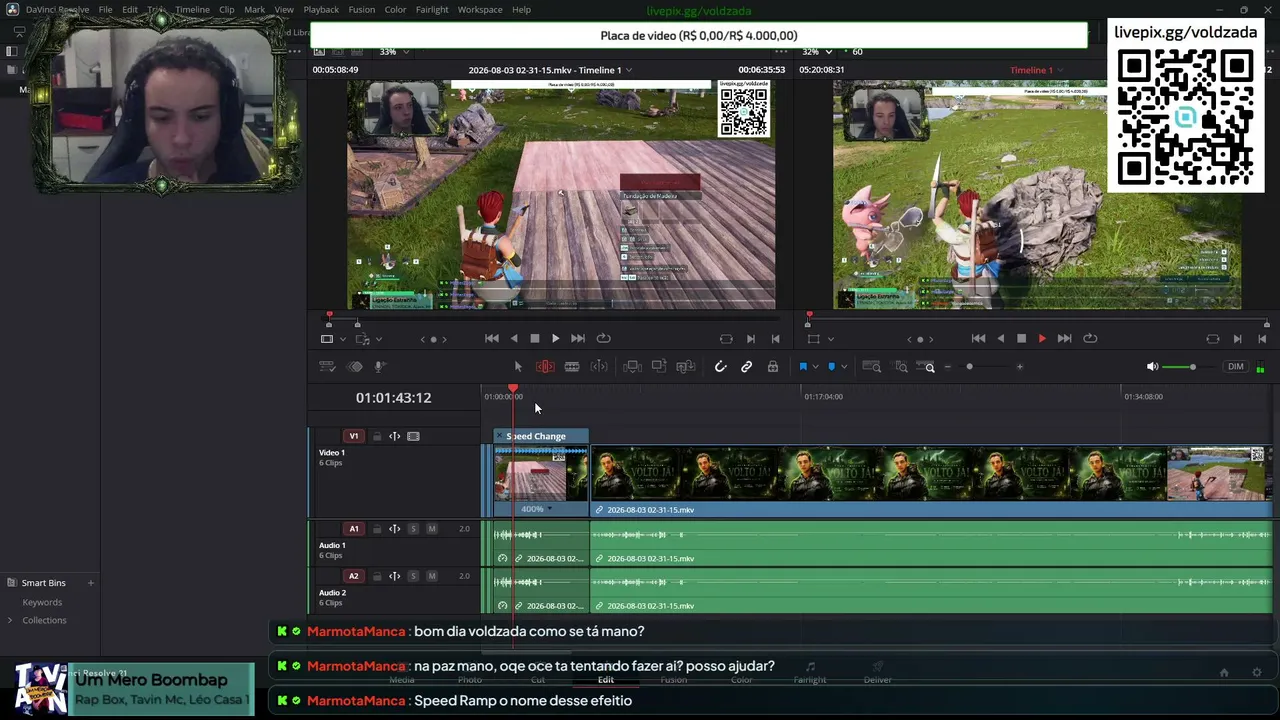Select Keywords under Smart Bins

click(x=42, y=602)
